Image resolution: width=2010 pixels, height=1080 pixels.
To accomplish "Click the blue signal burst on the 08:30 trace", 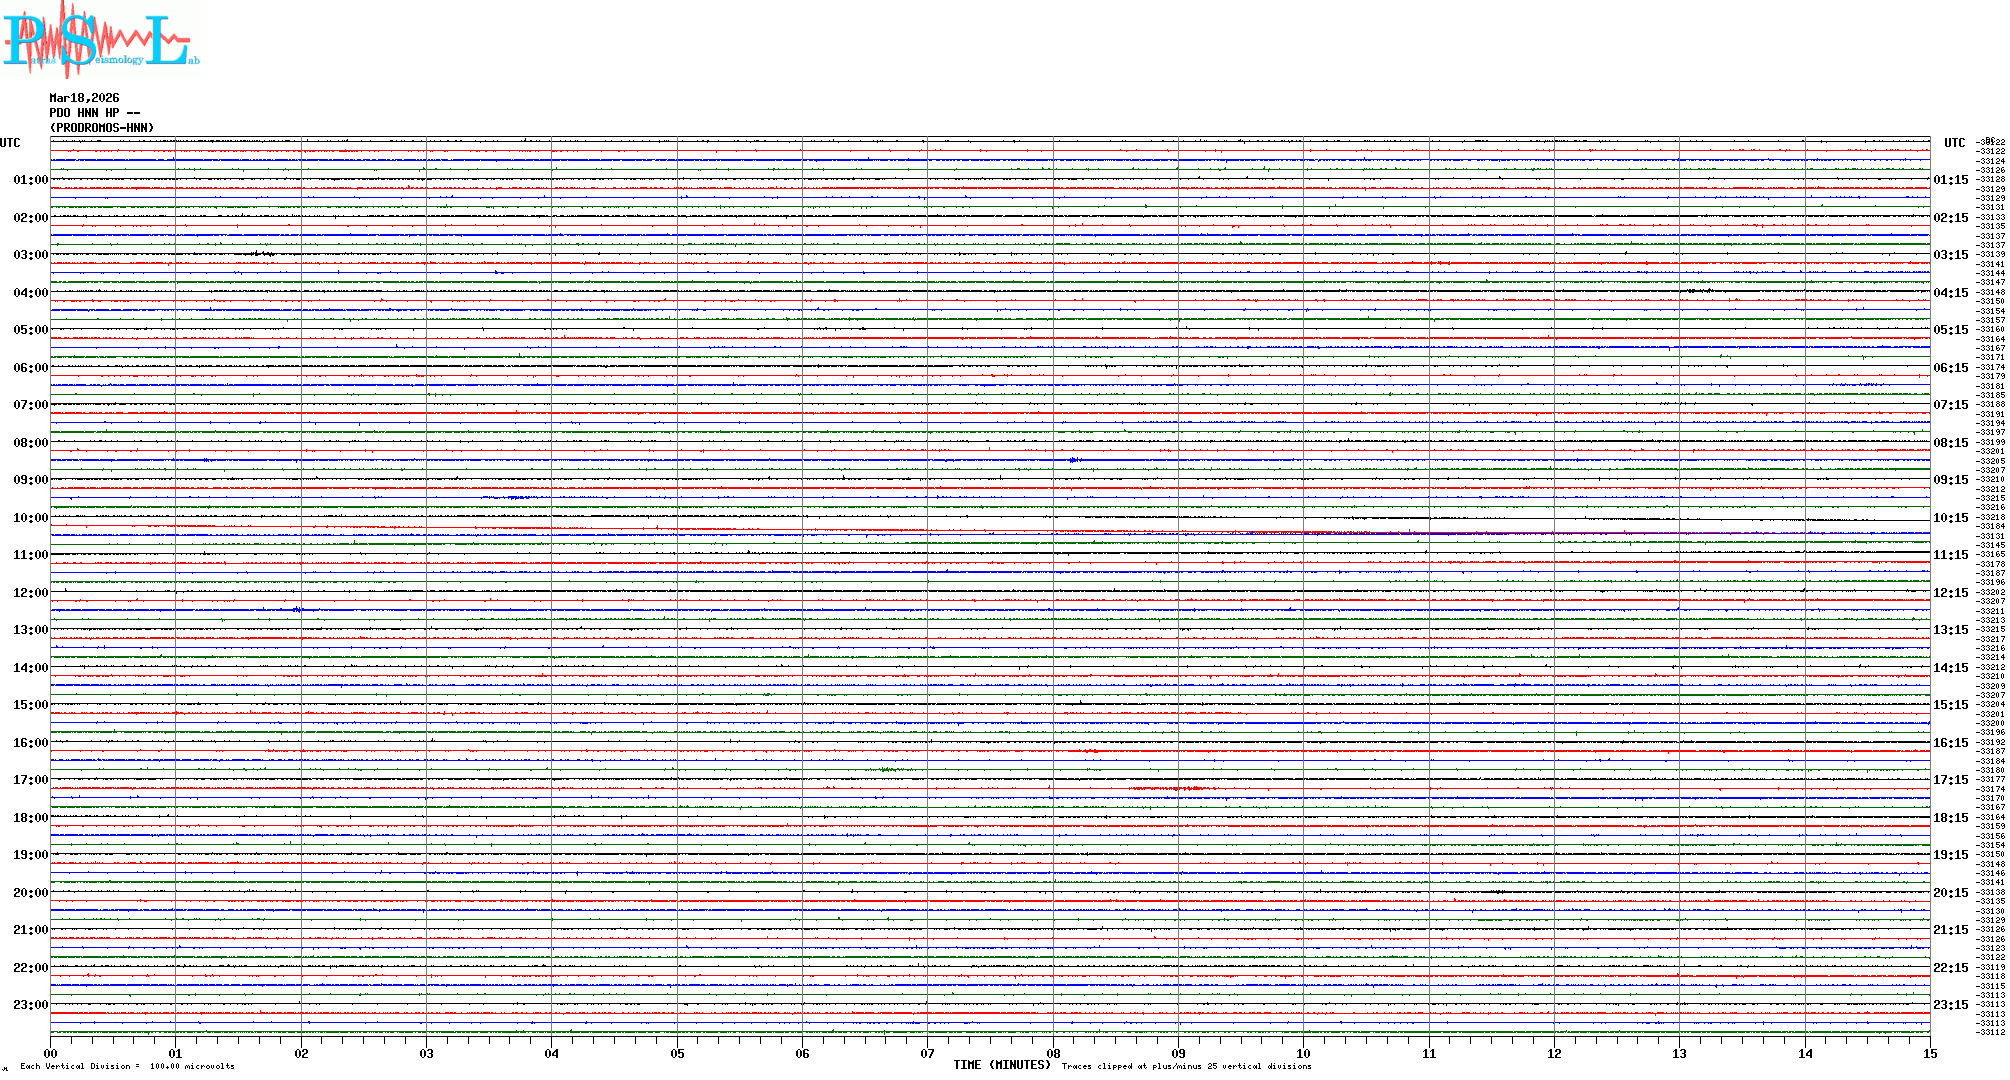I will 1073,460.
